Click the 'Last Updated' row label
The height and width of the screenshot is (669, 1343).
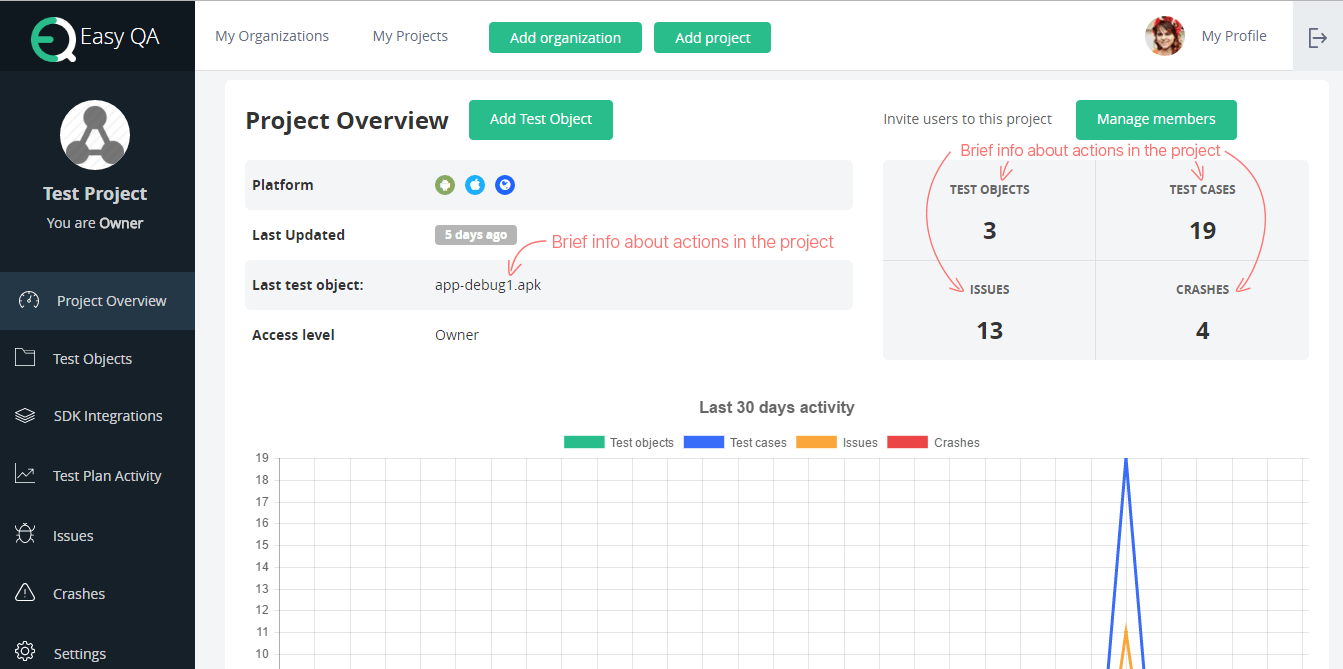(x=298, y=235)
